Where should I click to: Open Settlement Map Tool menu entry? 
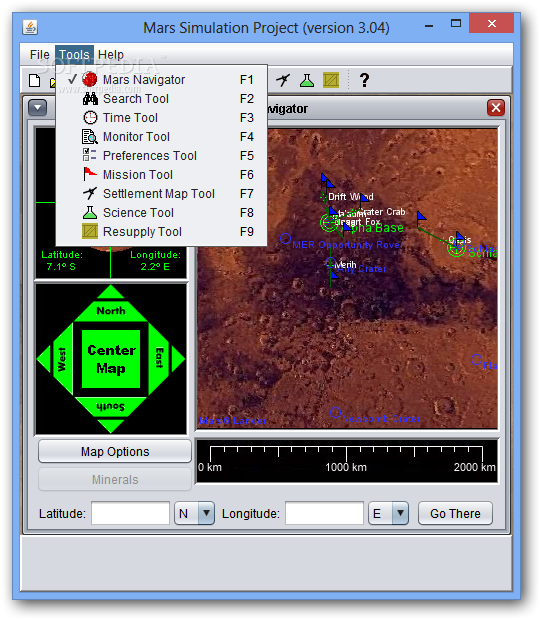point(161,193)
